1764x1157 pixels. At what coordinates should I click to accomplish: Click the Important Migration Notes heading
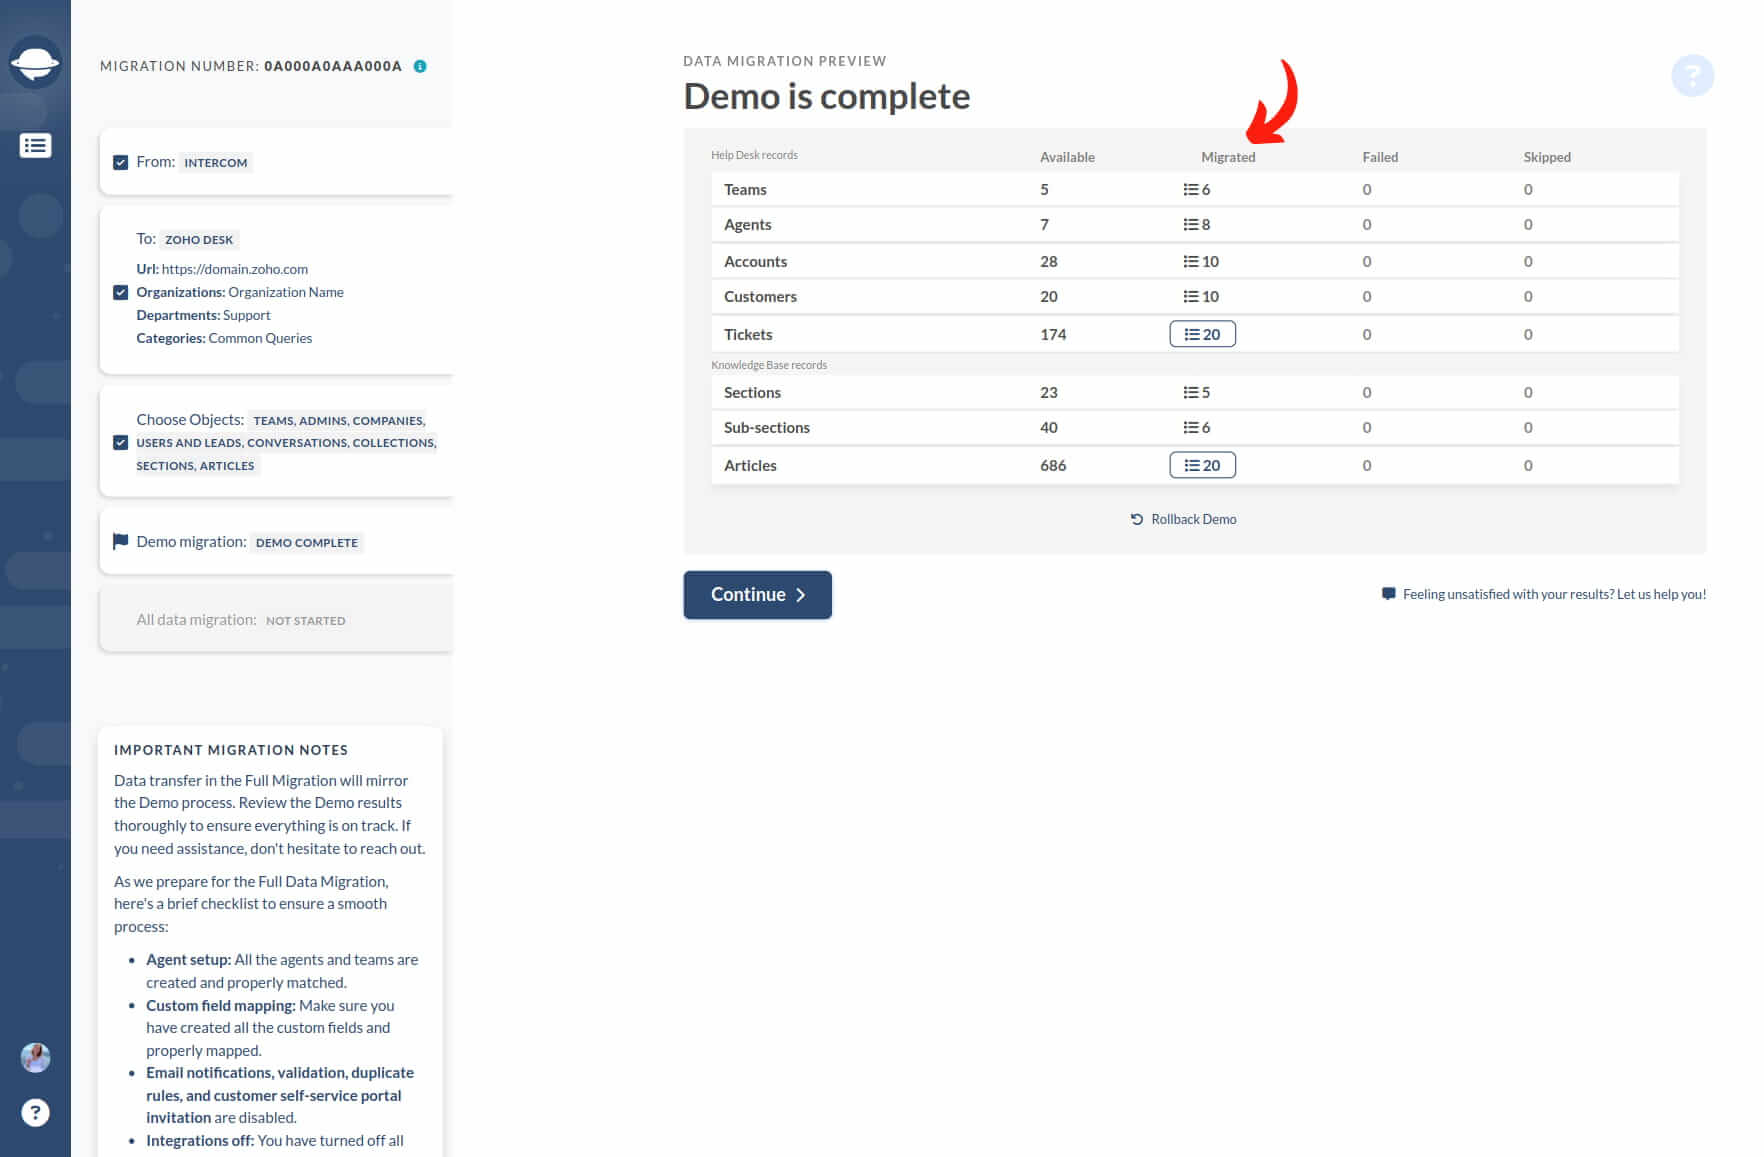tap(231, 749)
